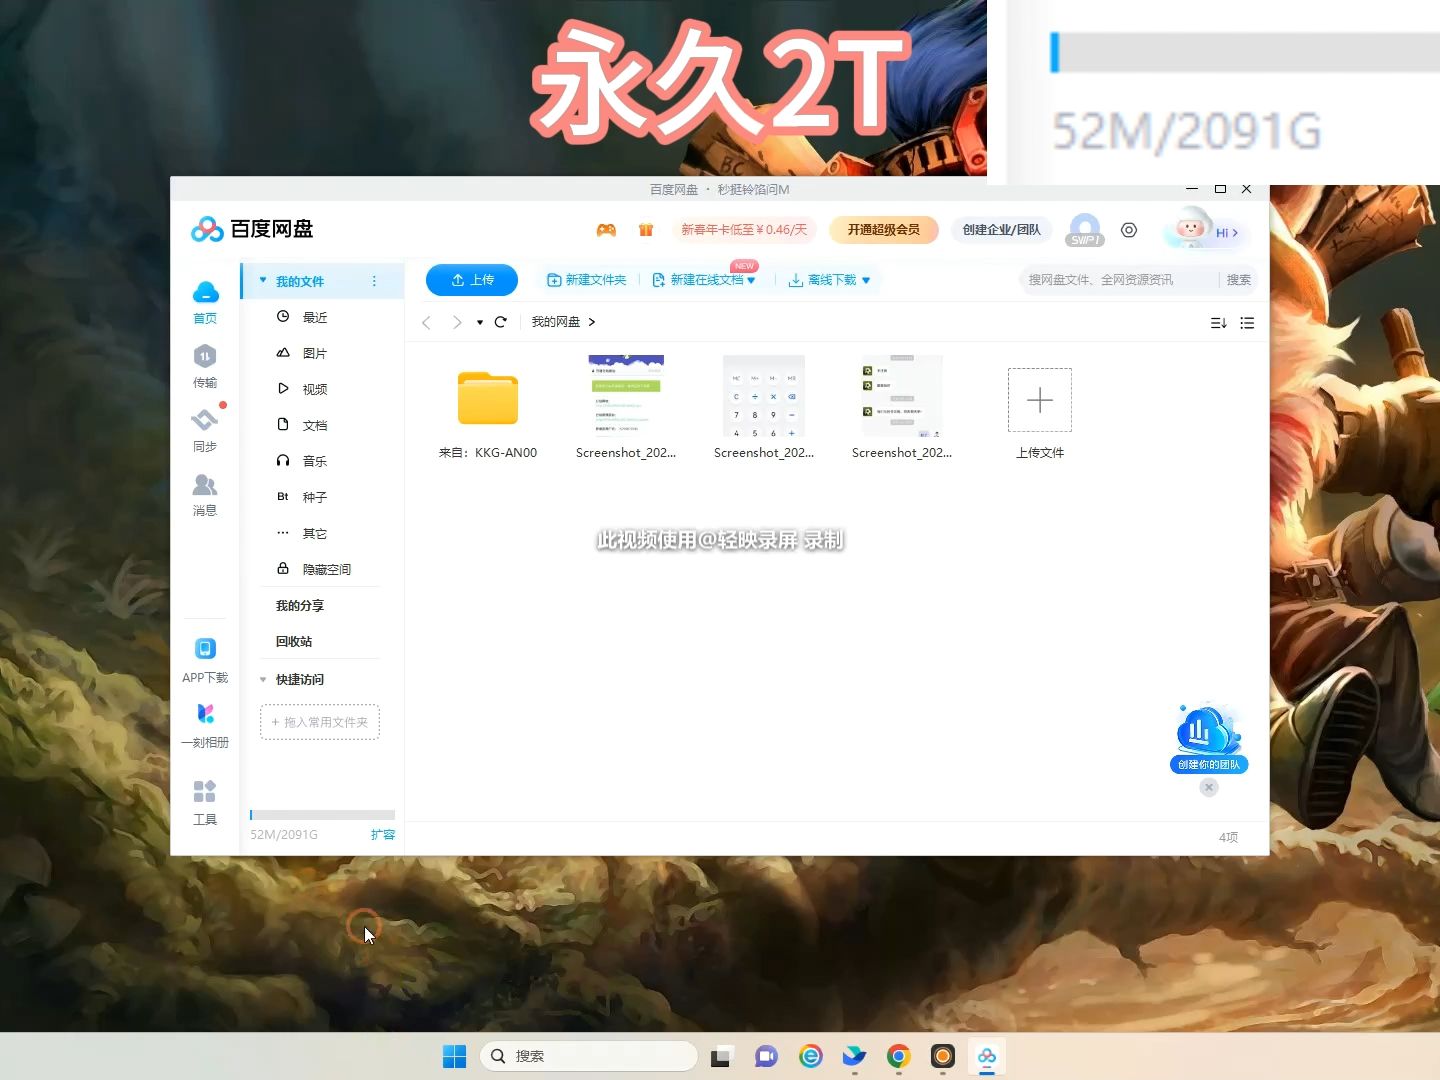Open Edge-like browser taskbar icon

point(810,1056)
